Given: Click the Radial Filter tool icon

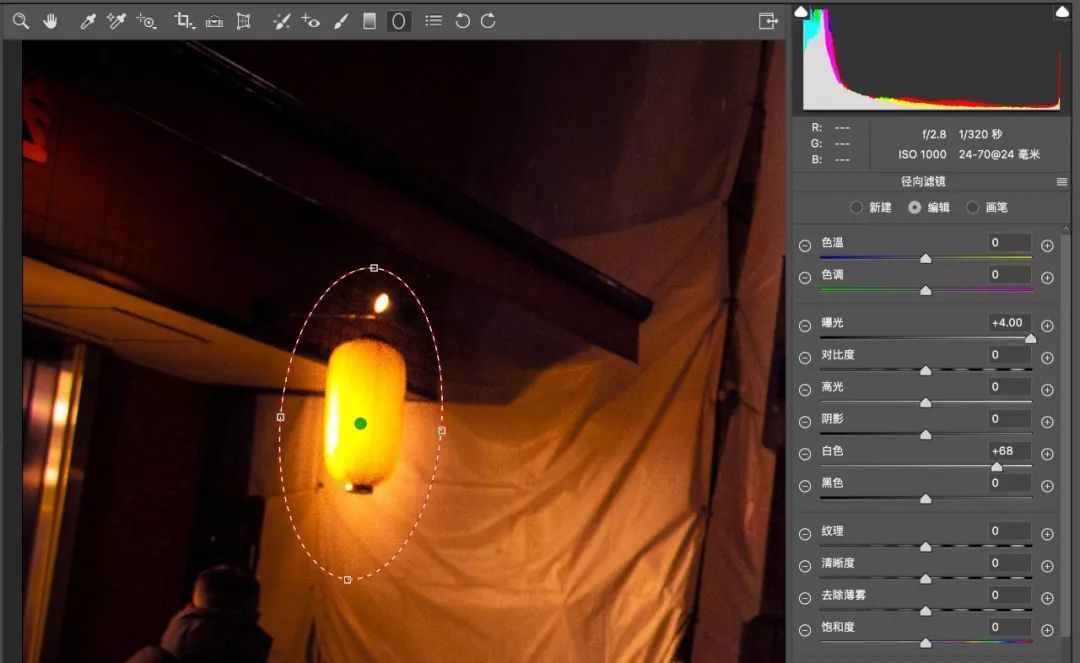Looking at the screenshot, I should click(x=398, y=21).
